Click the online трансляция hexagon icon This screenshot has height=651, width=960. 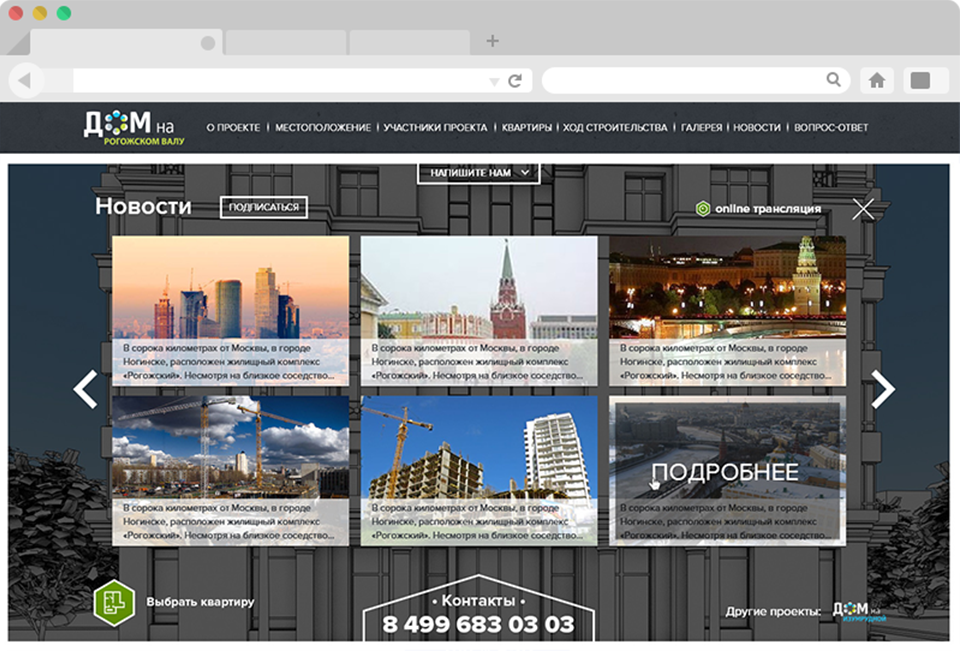coord(703,209)
